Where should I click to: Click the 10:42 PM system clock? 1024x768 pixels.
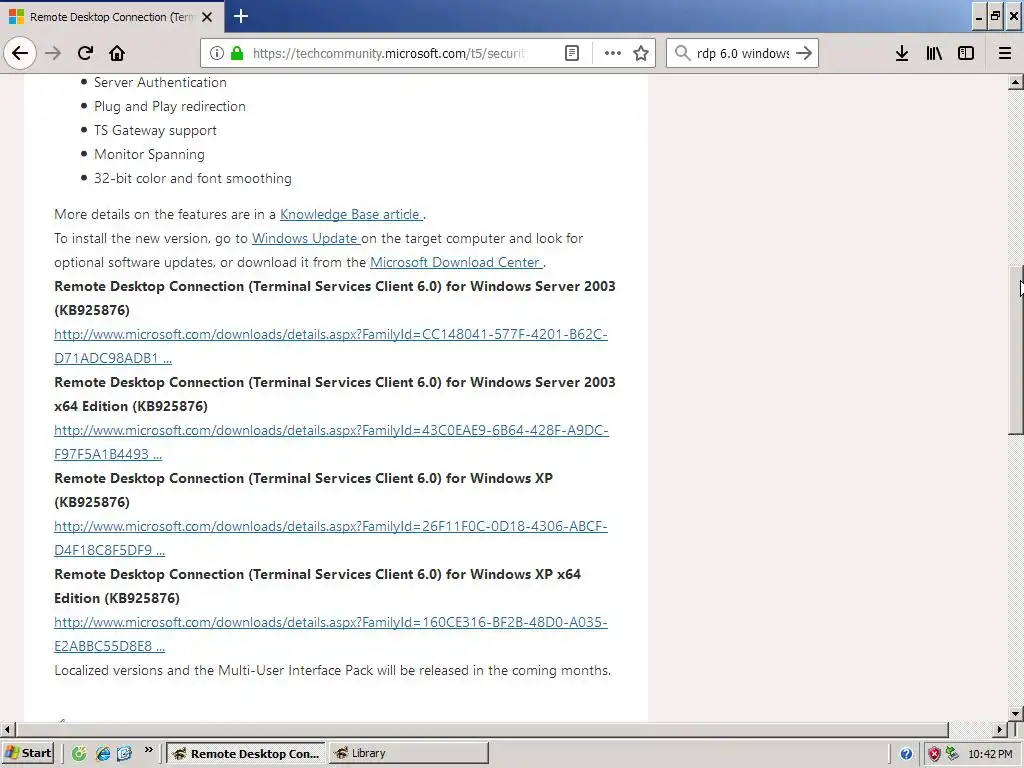(991, 754)
